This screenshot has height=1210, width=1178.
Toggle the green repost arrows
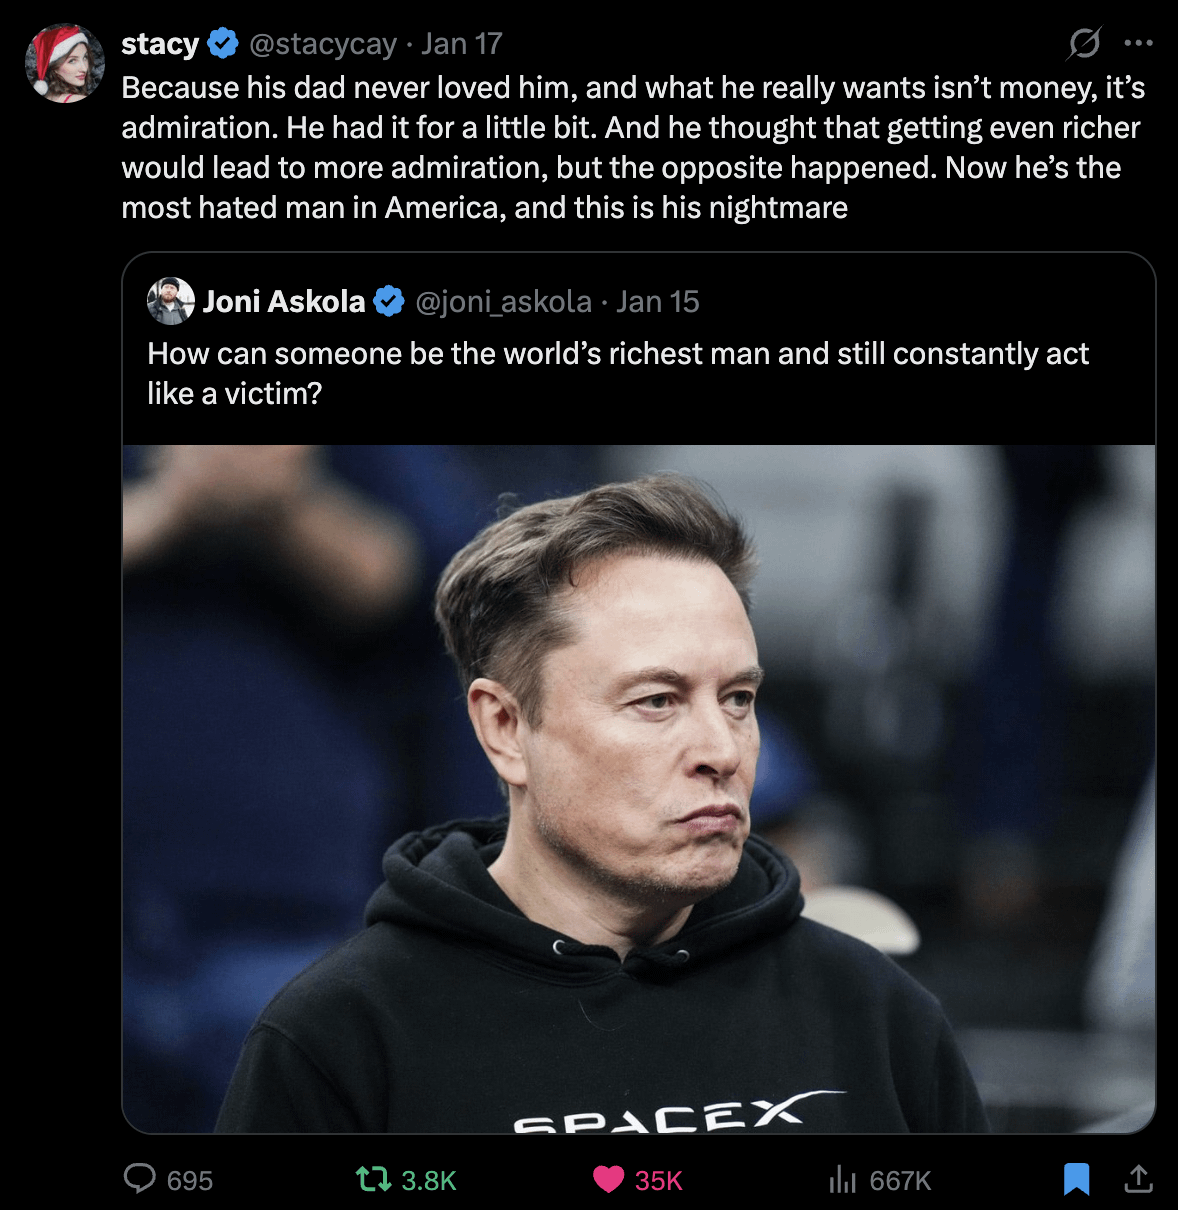tap(373, 1180)
